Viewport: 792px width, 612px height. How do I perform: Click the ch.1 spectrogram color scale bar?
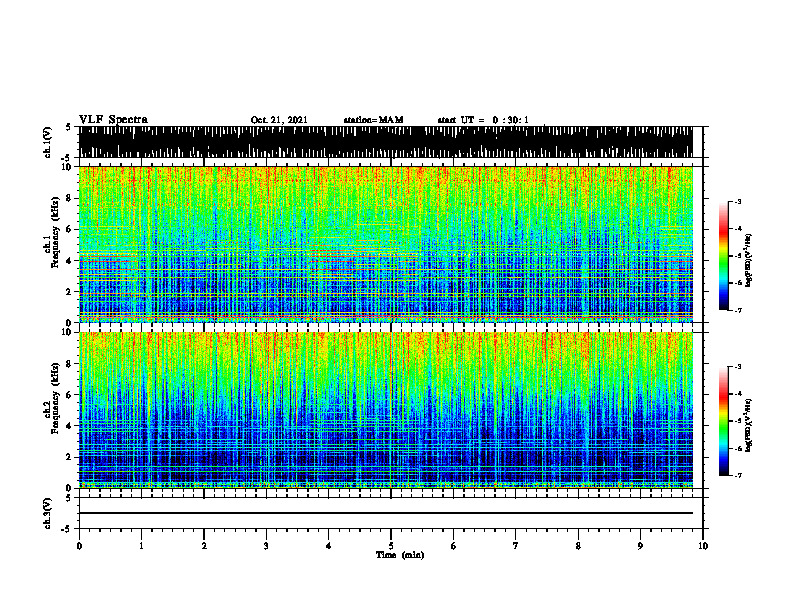pos(723,256)
